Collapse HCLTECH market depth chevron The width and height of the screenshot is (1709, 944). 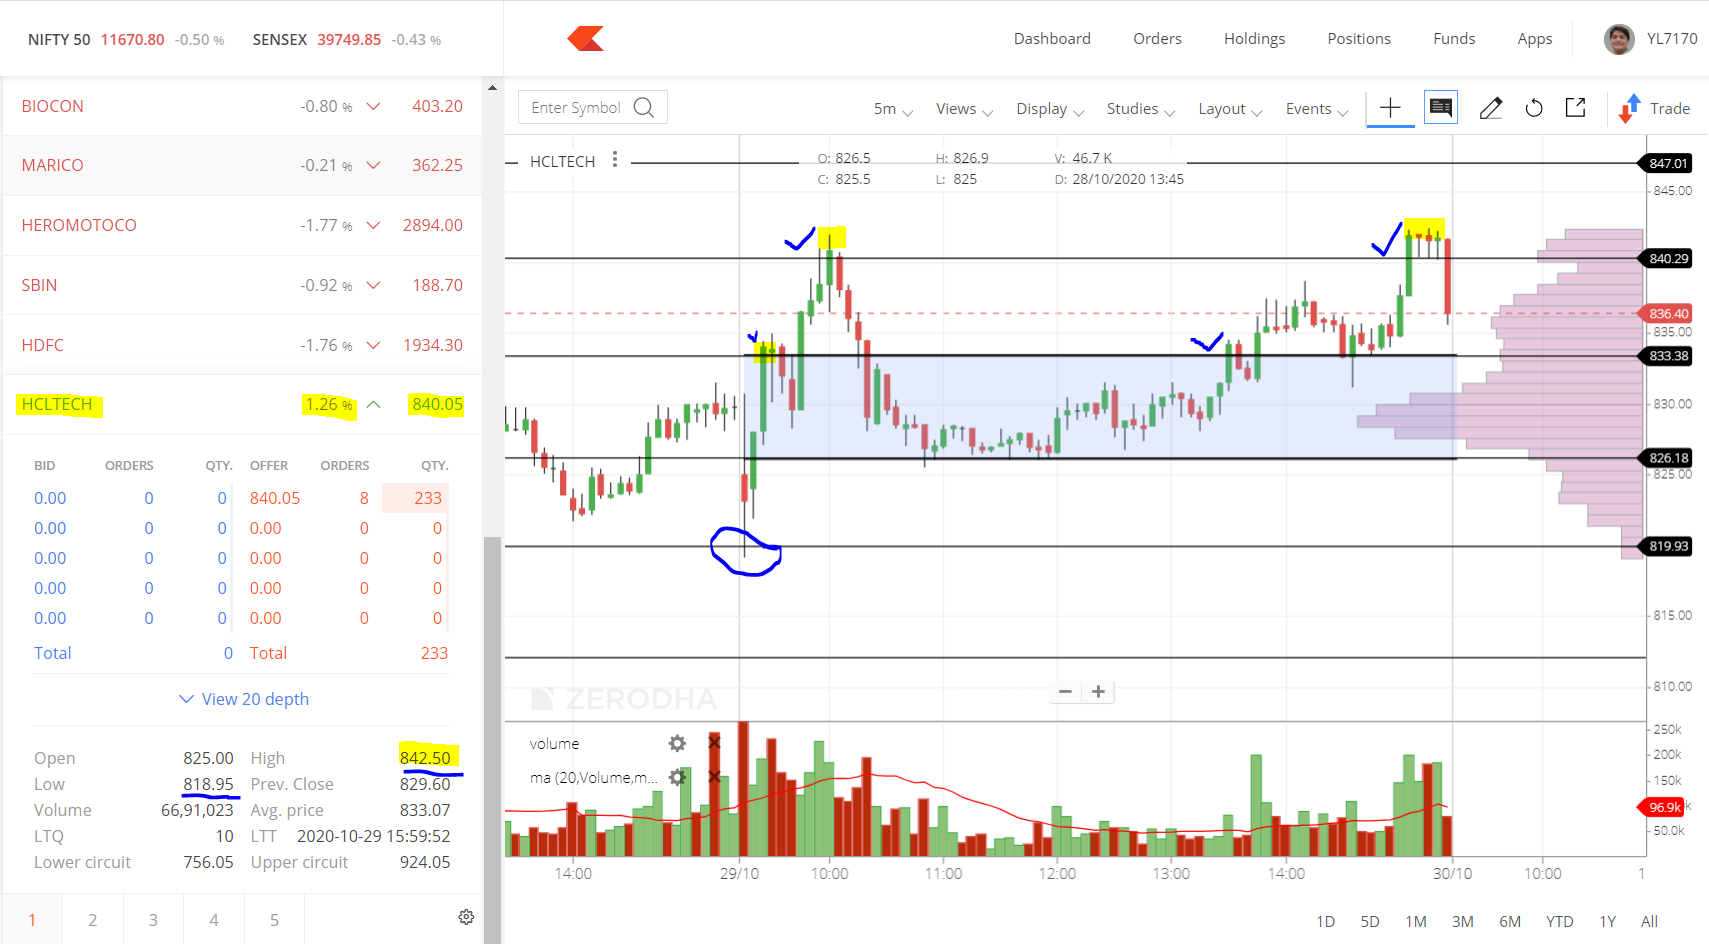373,404
